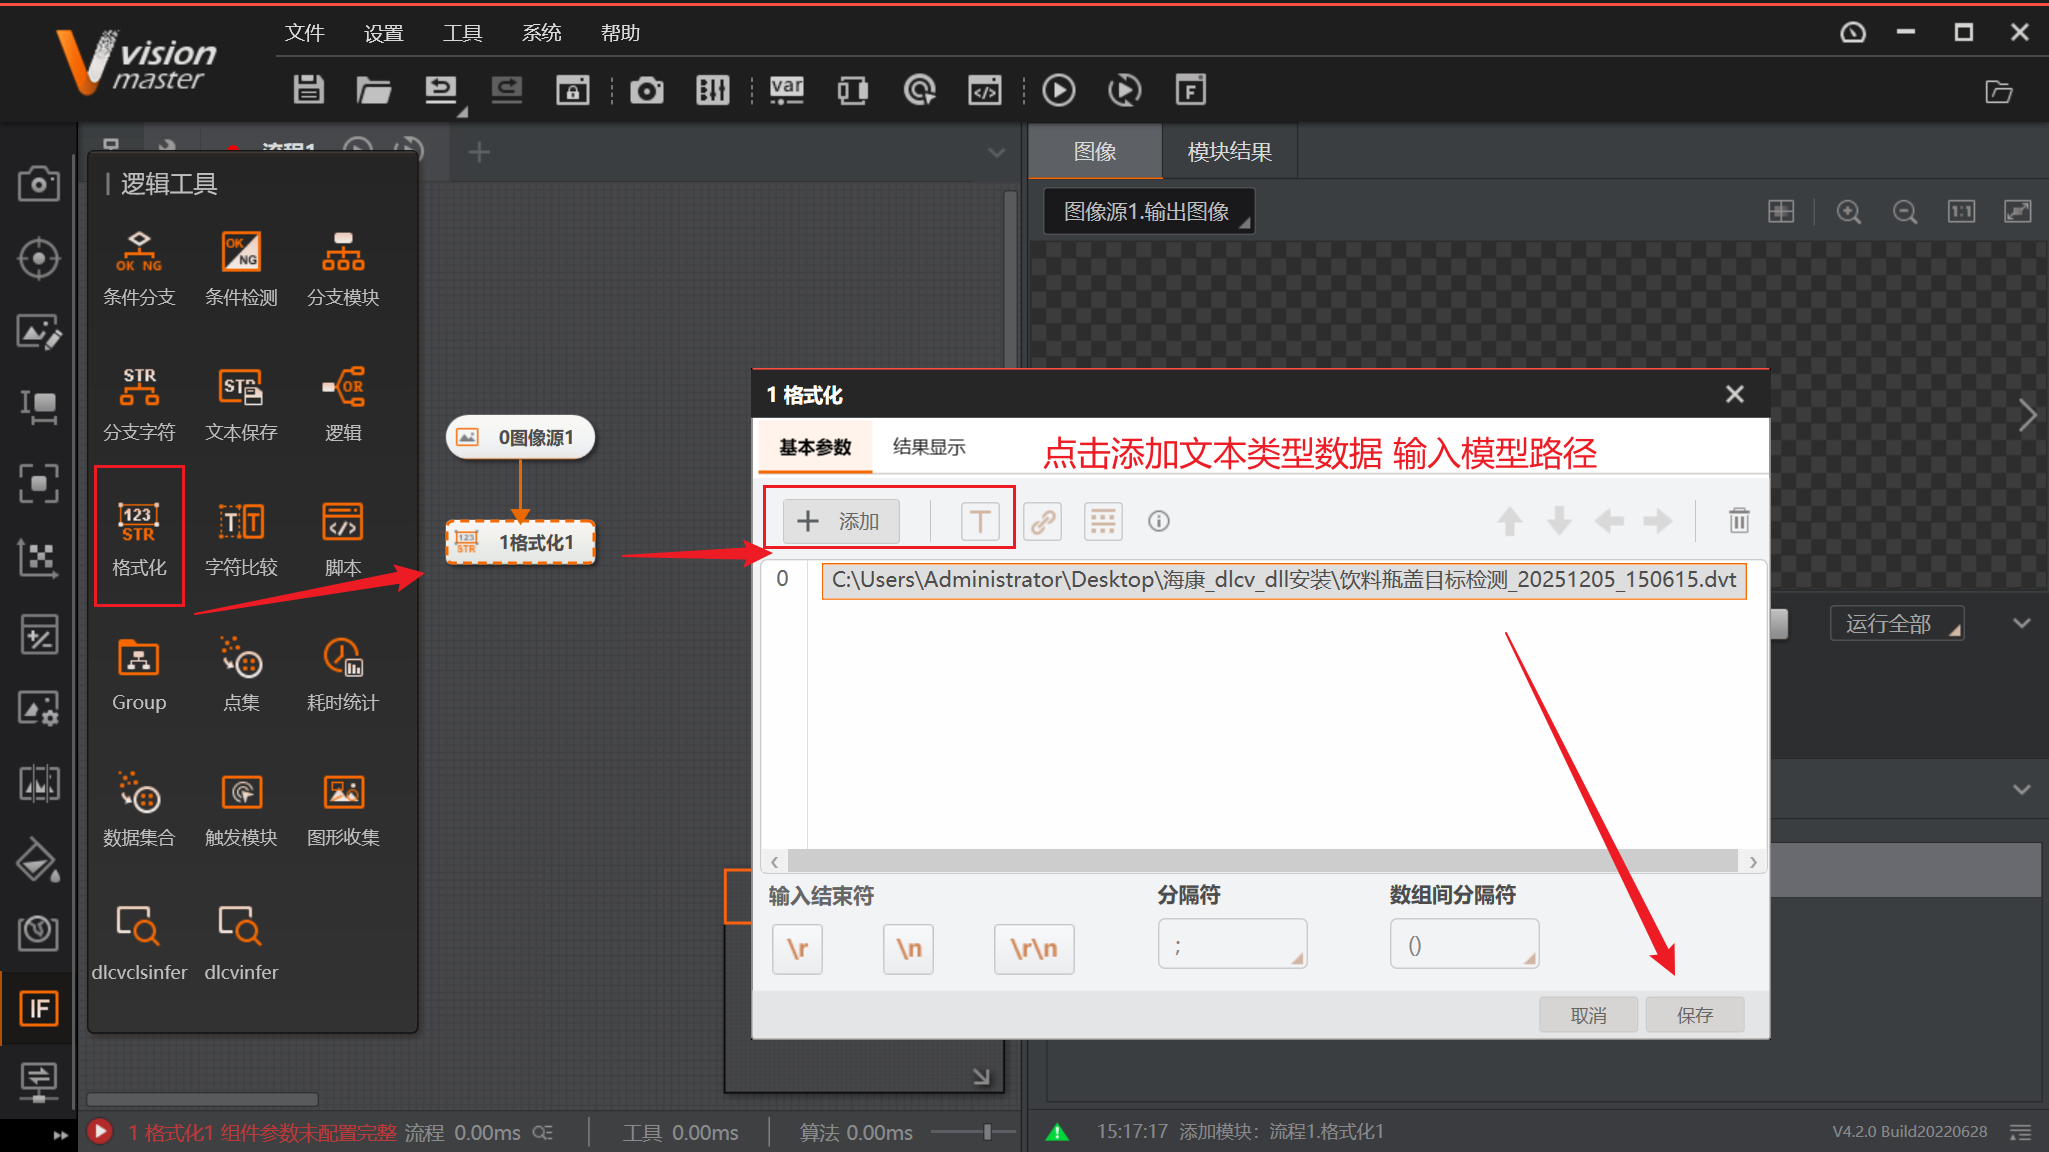Expand the 图像源1.输出图像 selector
The image size is (2049, 1152).
coord(1148,212)
